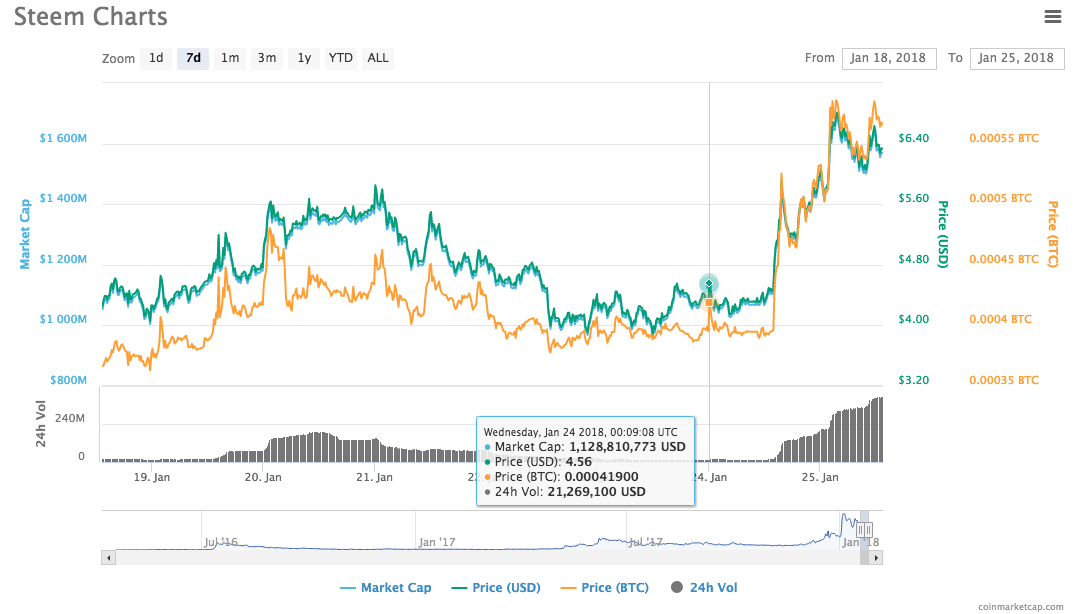Toggle 24h Vol series in legend
The image size is (1089, 614).
point(704,588)
